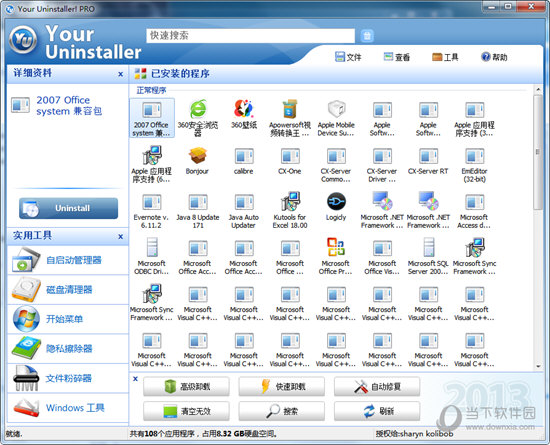Screen dimensions: 550x445
Task: Select the first Microsoft Sync Framework icon
Action: (475, 256)
